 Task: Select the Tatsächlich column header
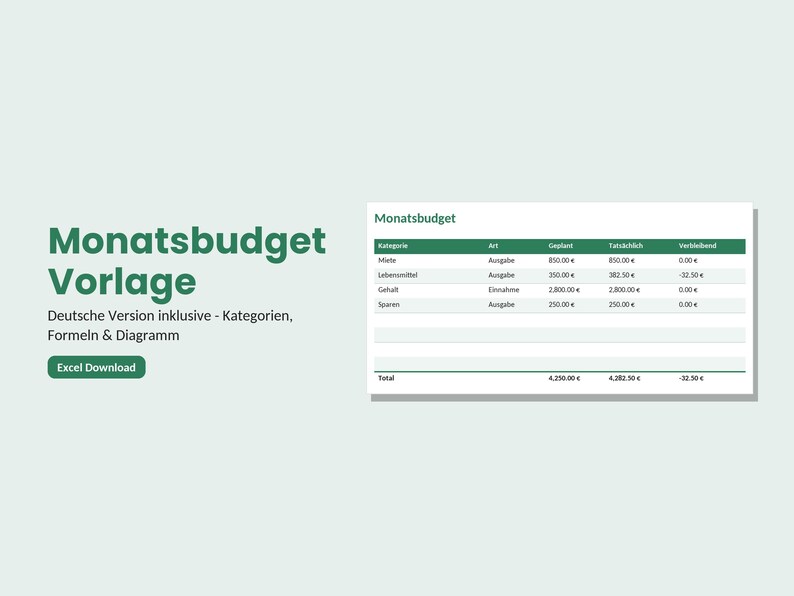tap(625, 246)
